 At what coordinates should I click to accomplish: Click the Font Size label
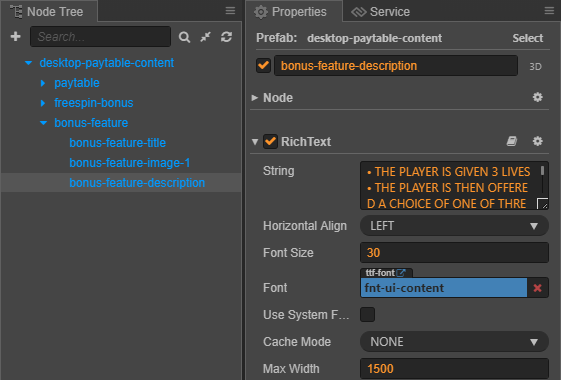tap(288, 253)
